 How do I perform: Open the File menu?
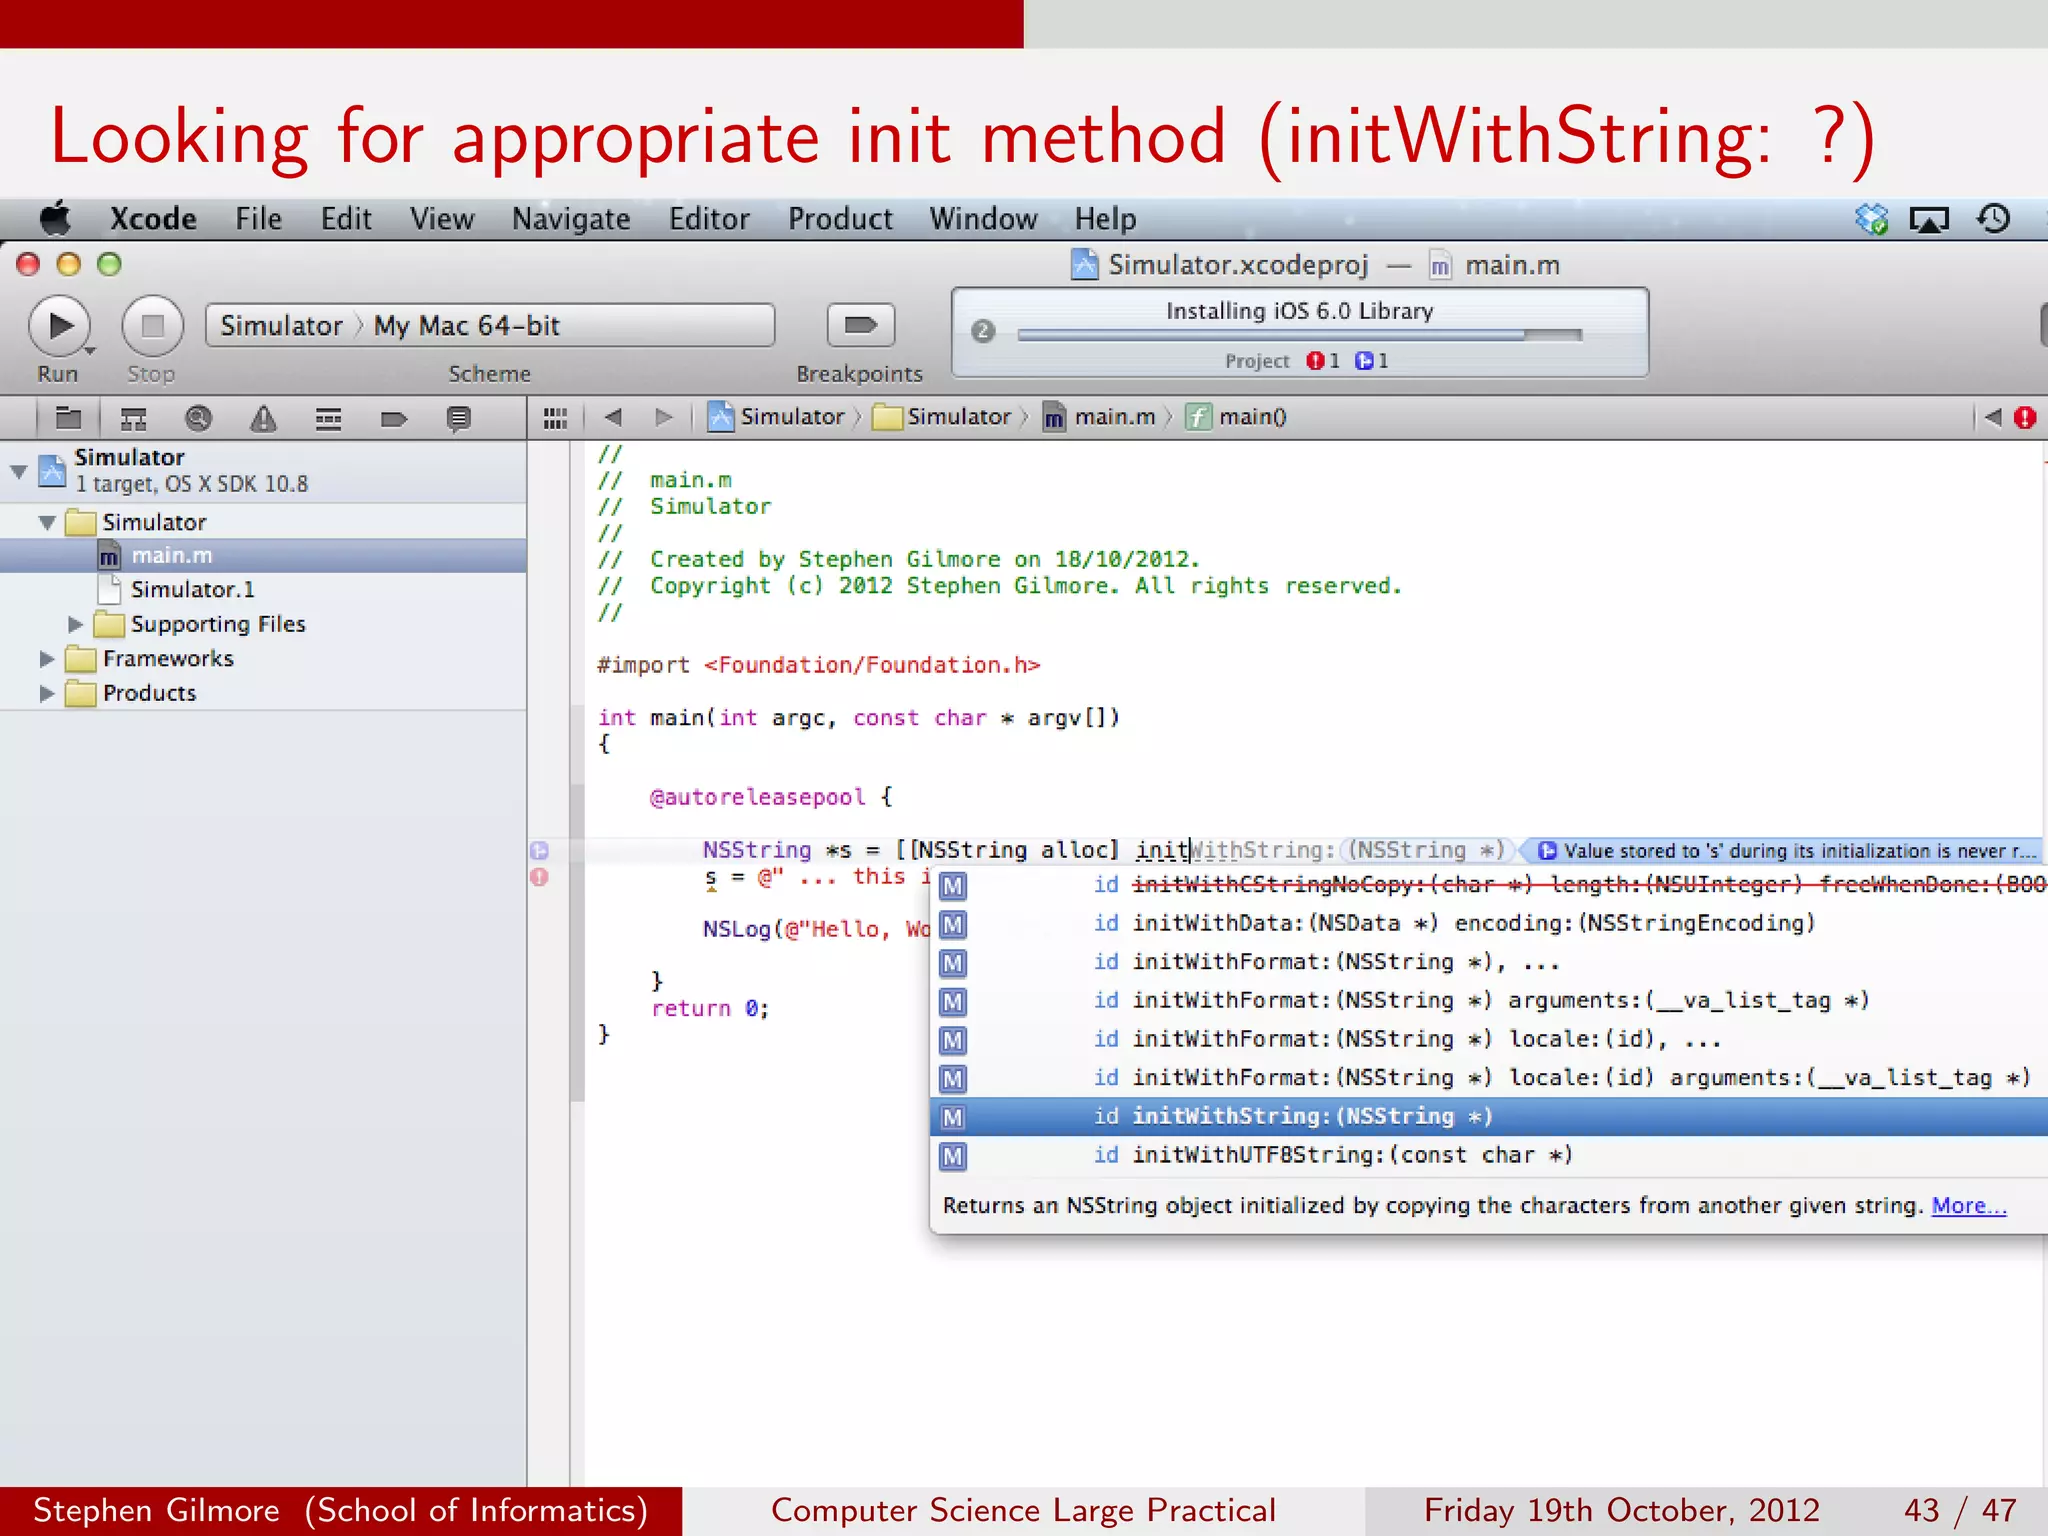coord(258,219)
